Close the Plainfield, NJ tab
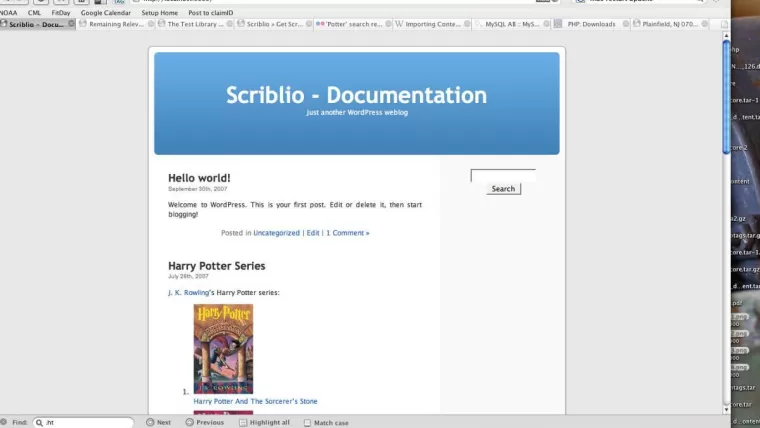This screenshot has width=760, height=428. (705, 24)
